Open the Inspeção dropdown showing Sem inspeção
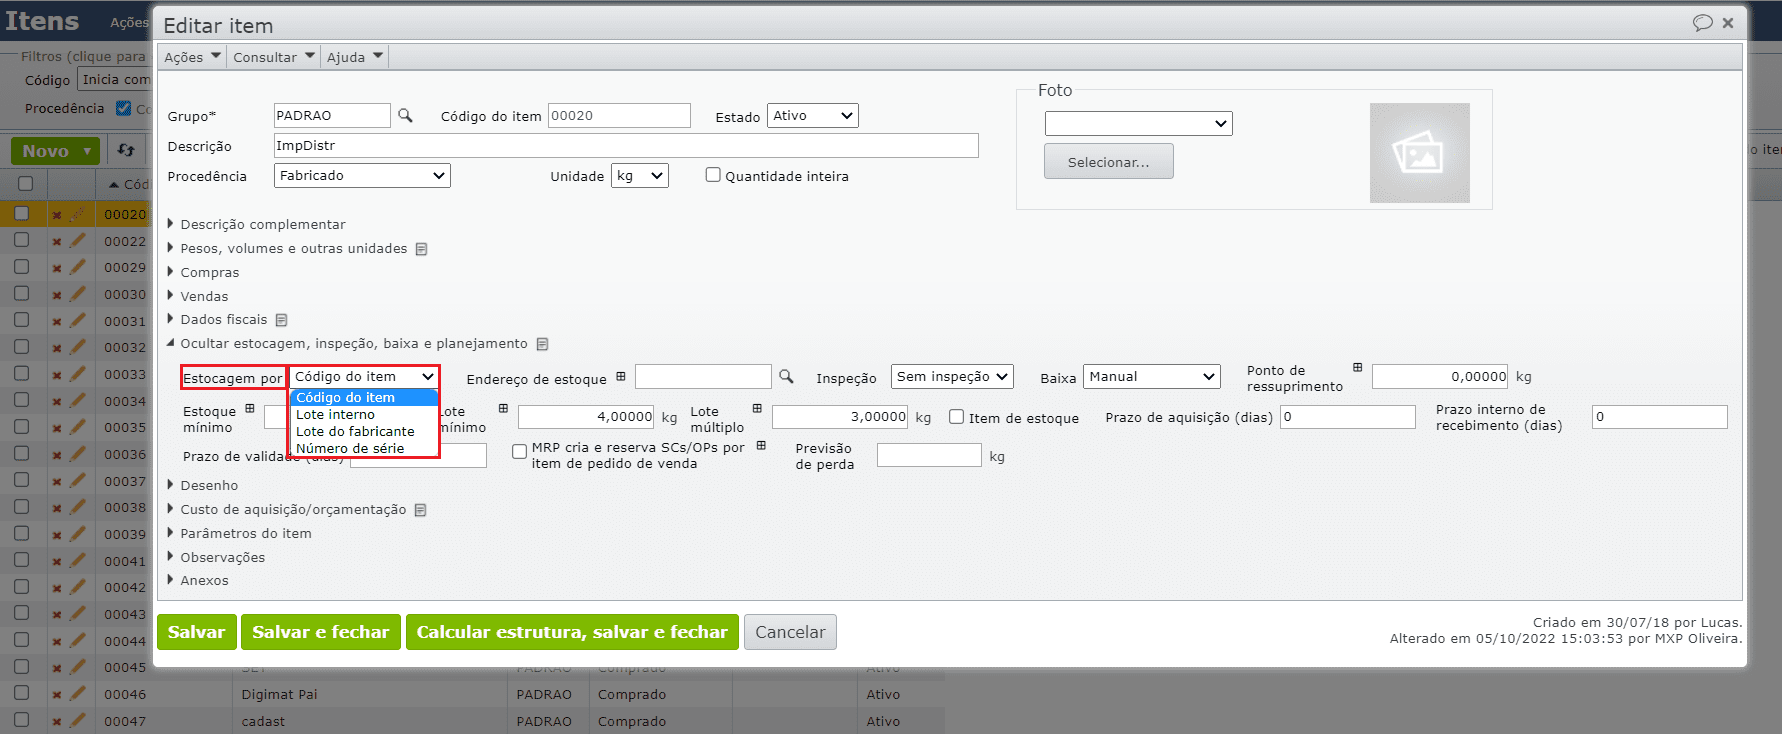The width and height of the screenshot is (1782, 734). pos(952,376)
